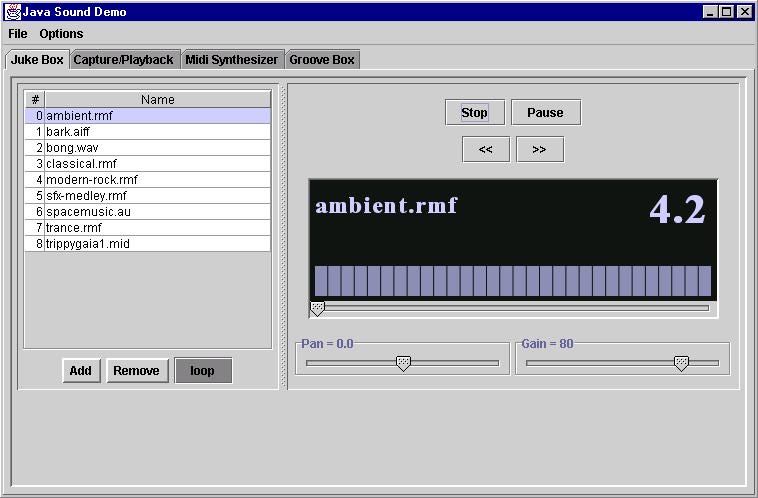Viewport: 758px width, 498px height.
Task: Stop the current playback
Action: (x=474, y=113)
